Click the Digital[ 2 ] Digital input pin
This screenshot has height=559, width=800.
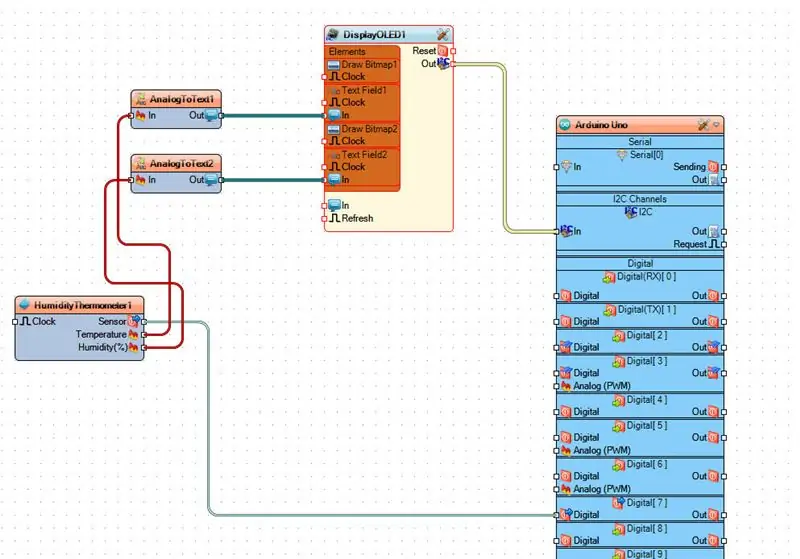556,348
